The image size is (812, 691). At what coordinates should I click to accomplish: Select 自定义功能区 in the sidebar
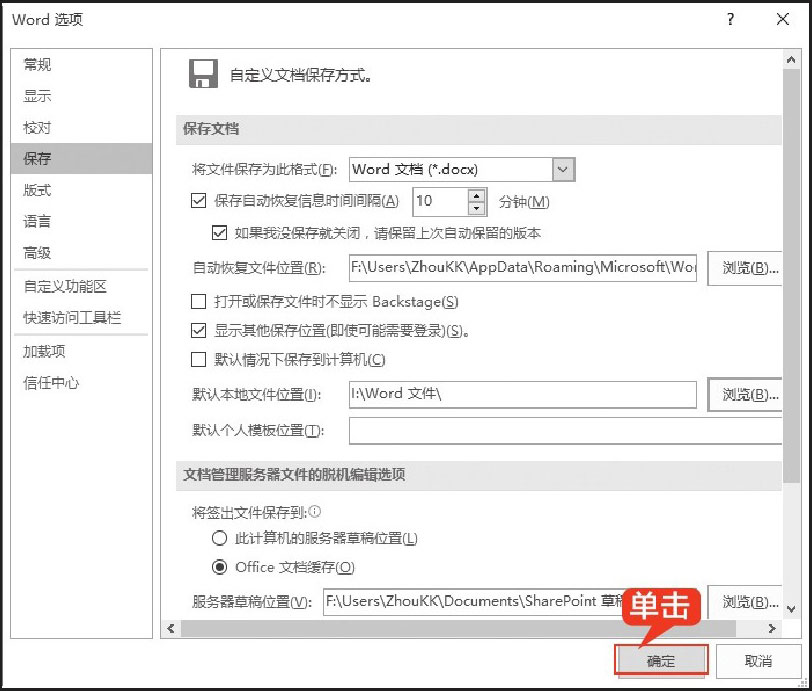[x=65, y=287]
